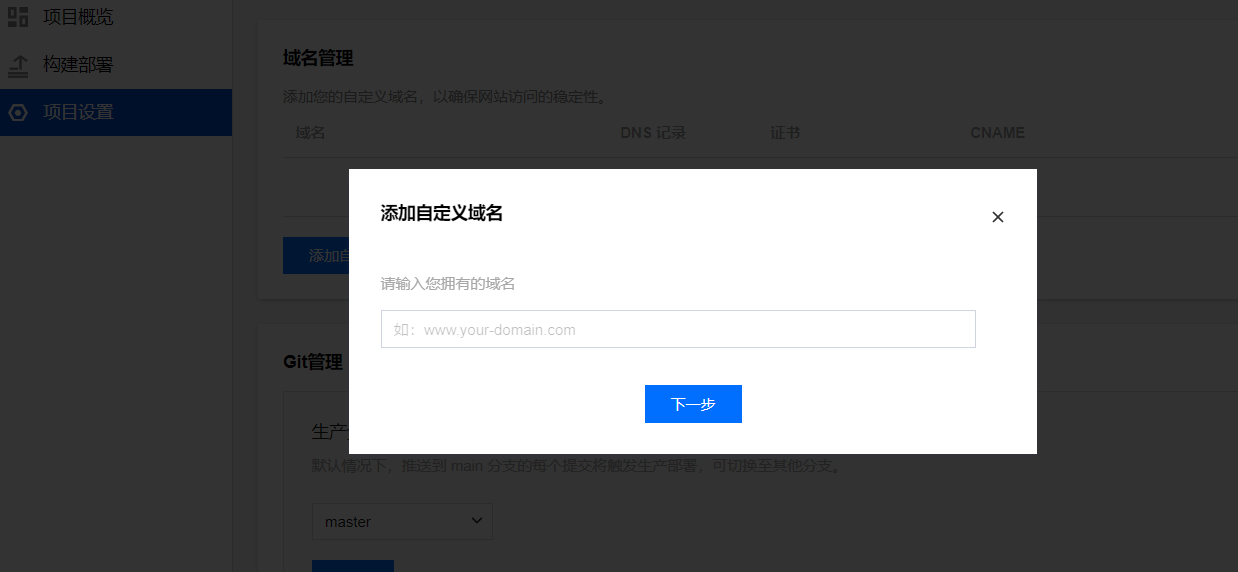
Task: Click the chevron arrow on the master selector
Action: pyautogui.click(x=477, y=521)
